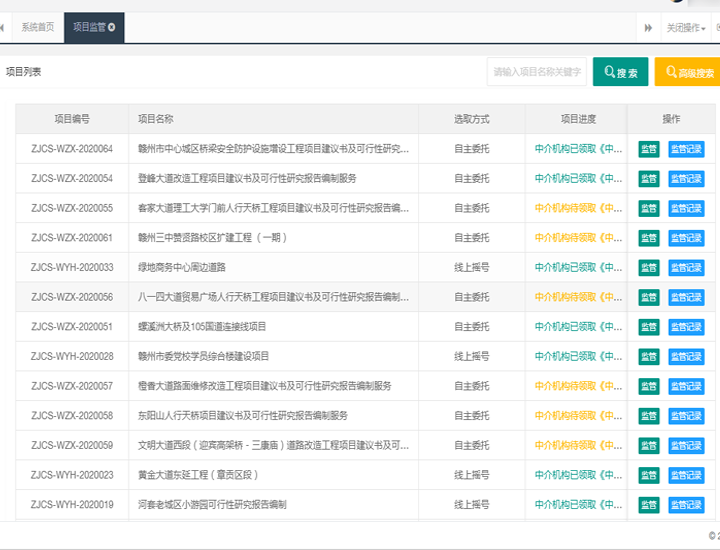Open 监管记录 for ZJCS-WZX-2020064

pyautogui.click(x=686, y=149)
